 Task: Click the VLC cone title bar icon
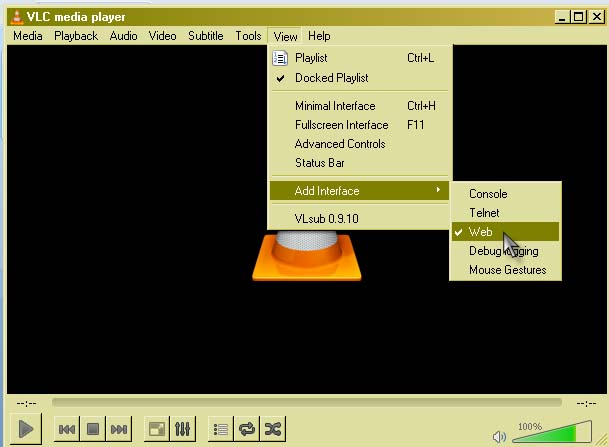(17, 17)
